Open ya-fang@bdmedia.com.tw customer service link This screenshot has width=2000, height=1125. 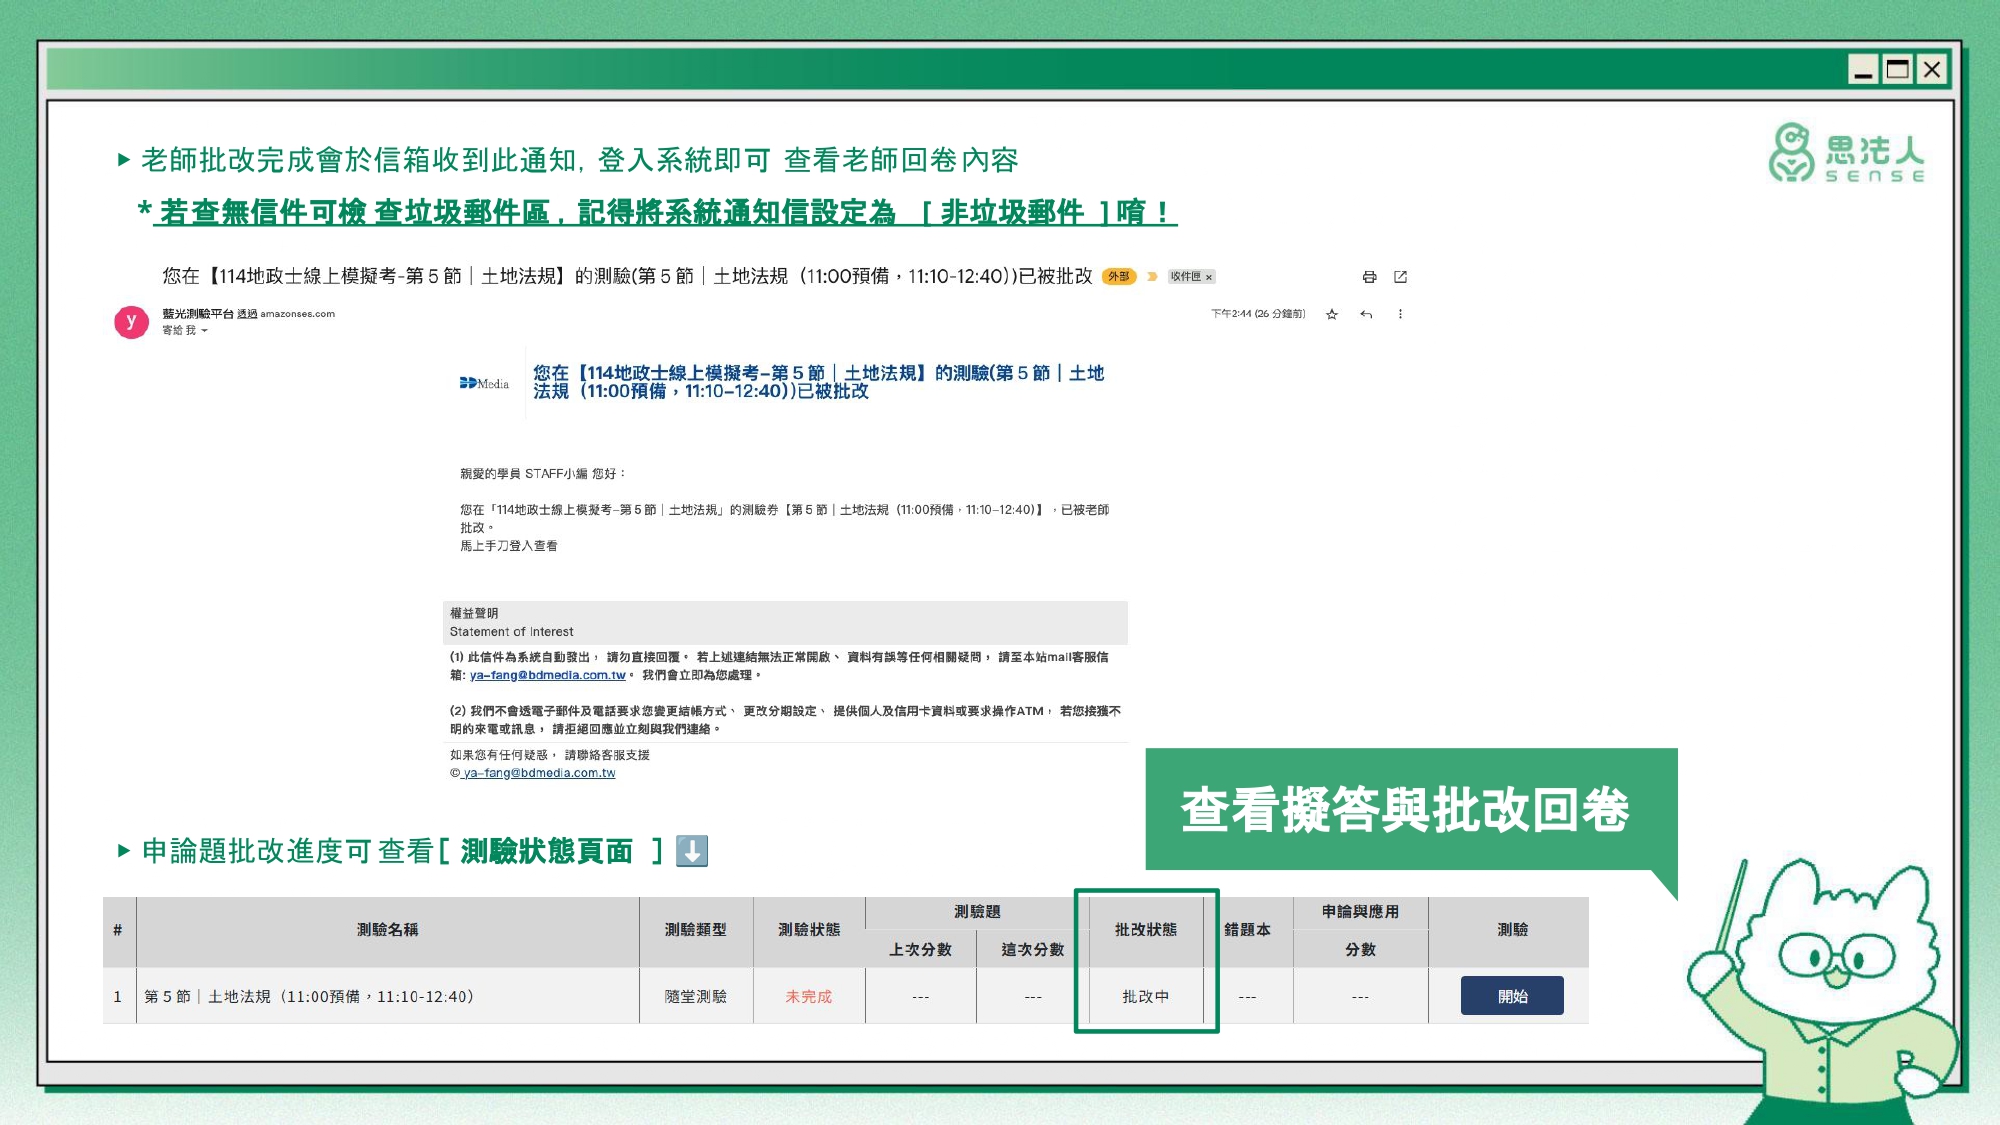pos(547,675)
